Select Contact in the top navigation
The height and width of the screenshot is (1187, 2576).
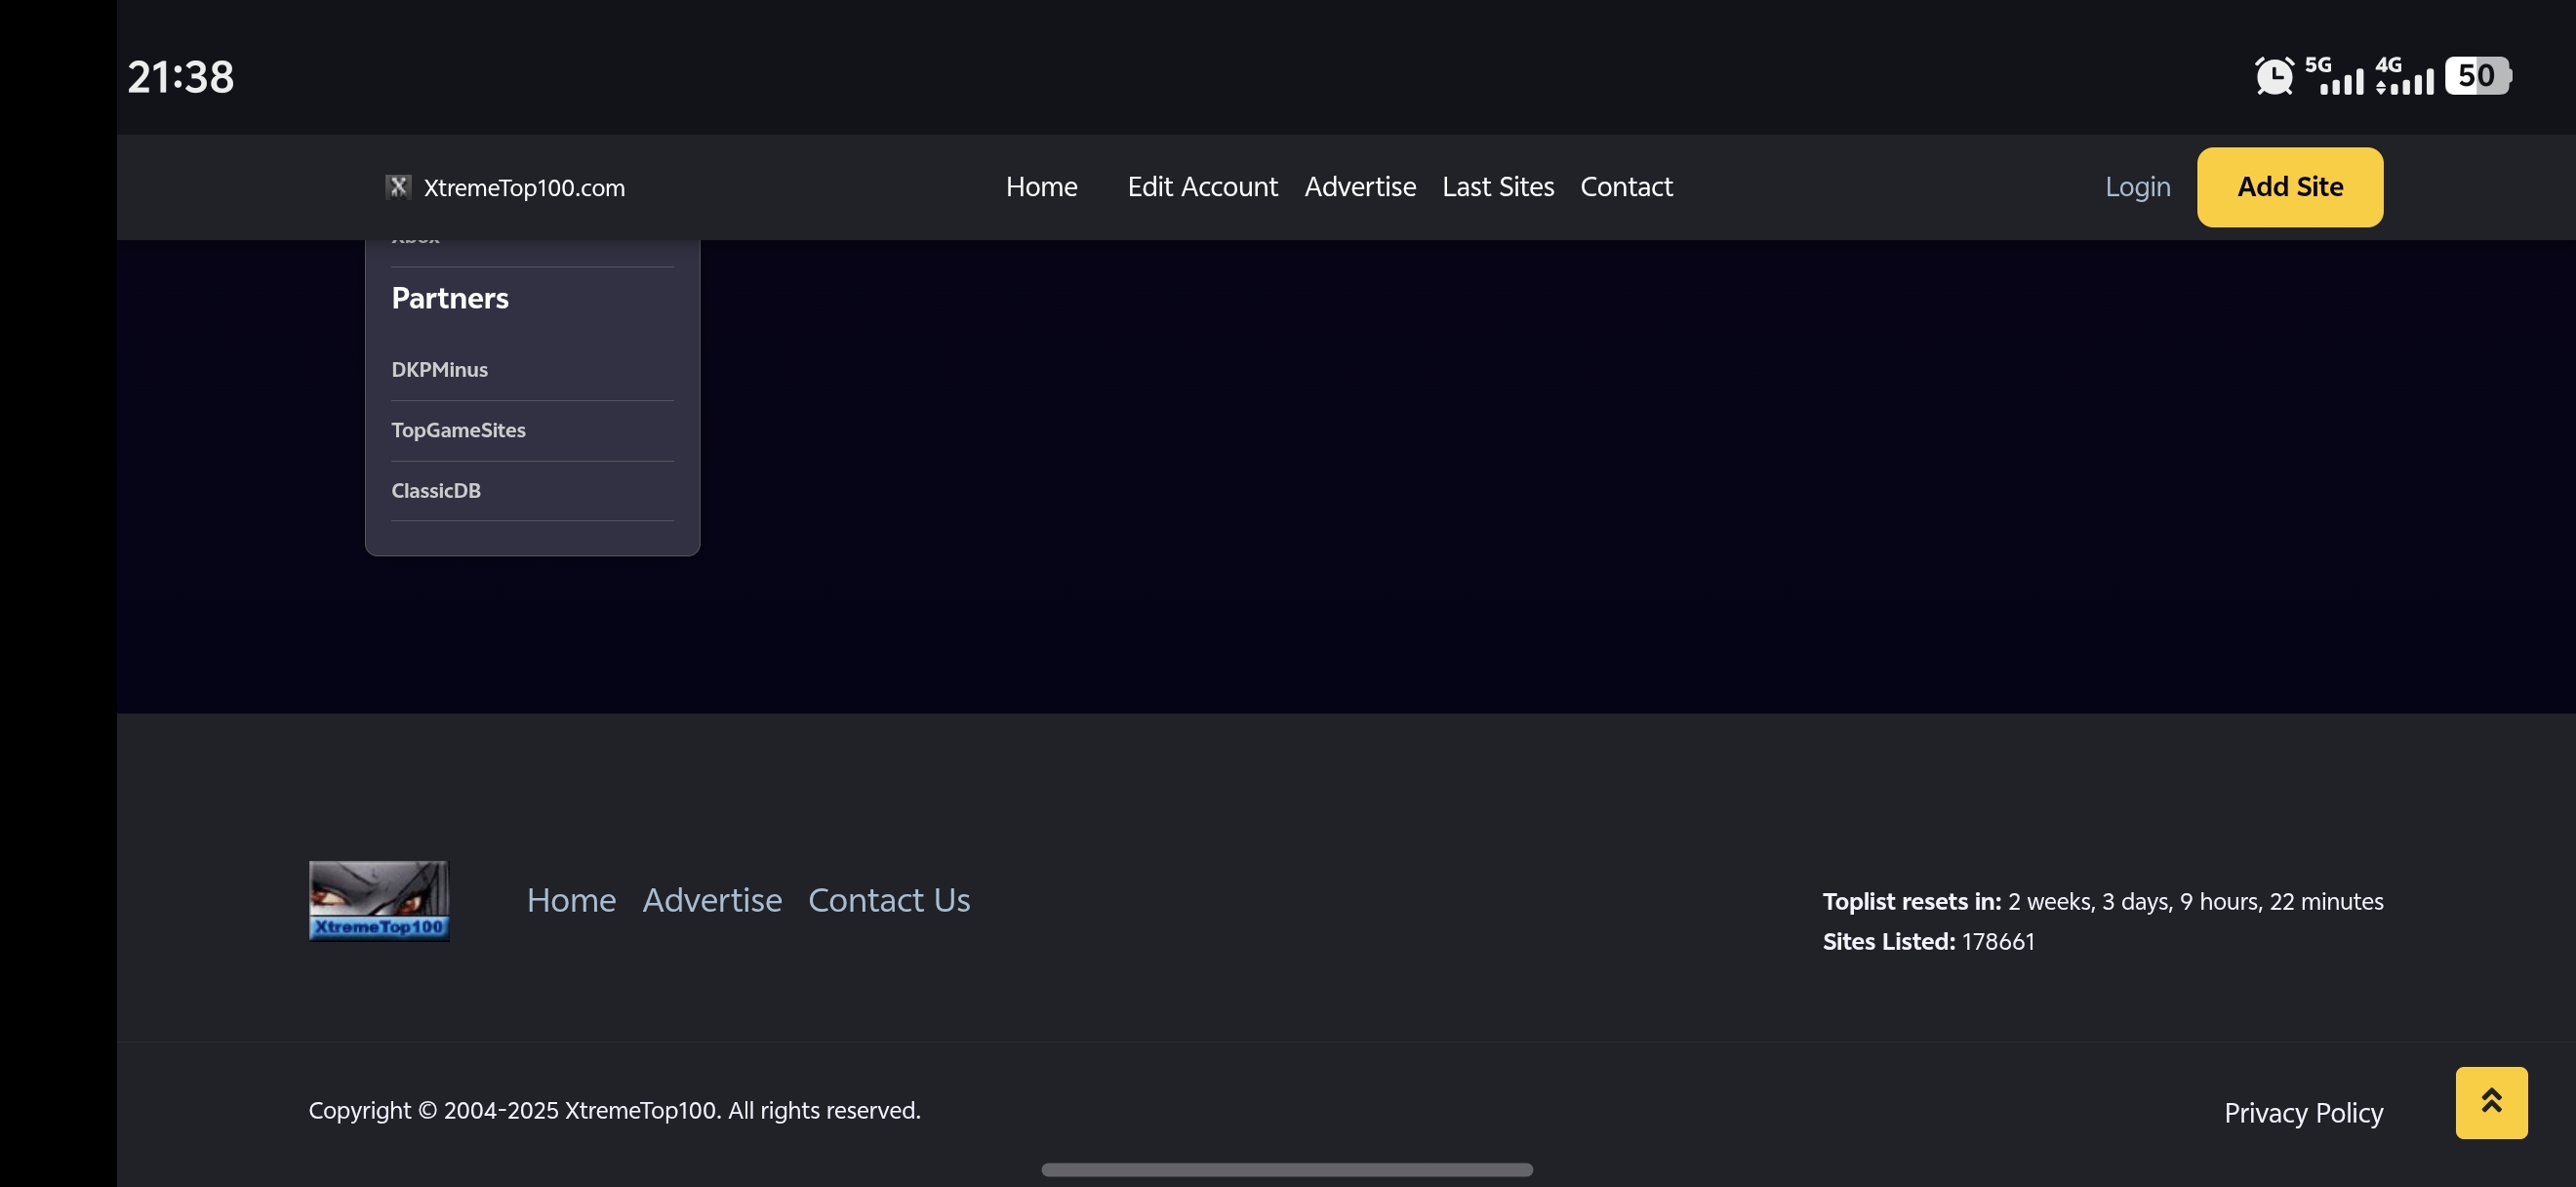point(1626,187)
